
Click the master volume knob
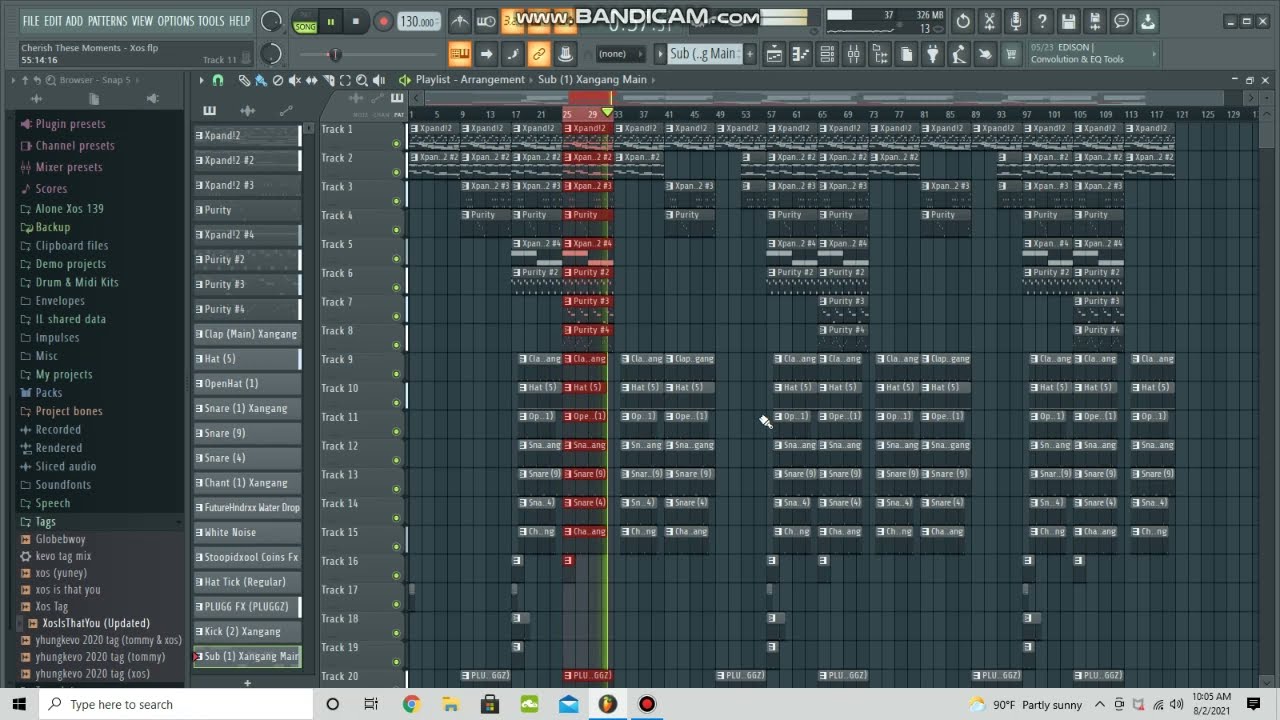(270, 21)
